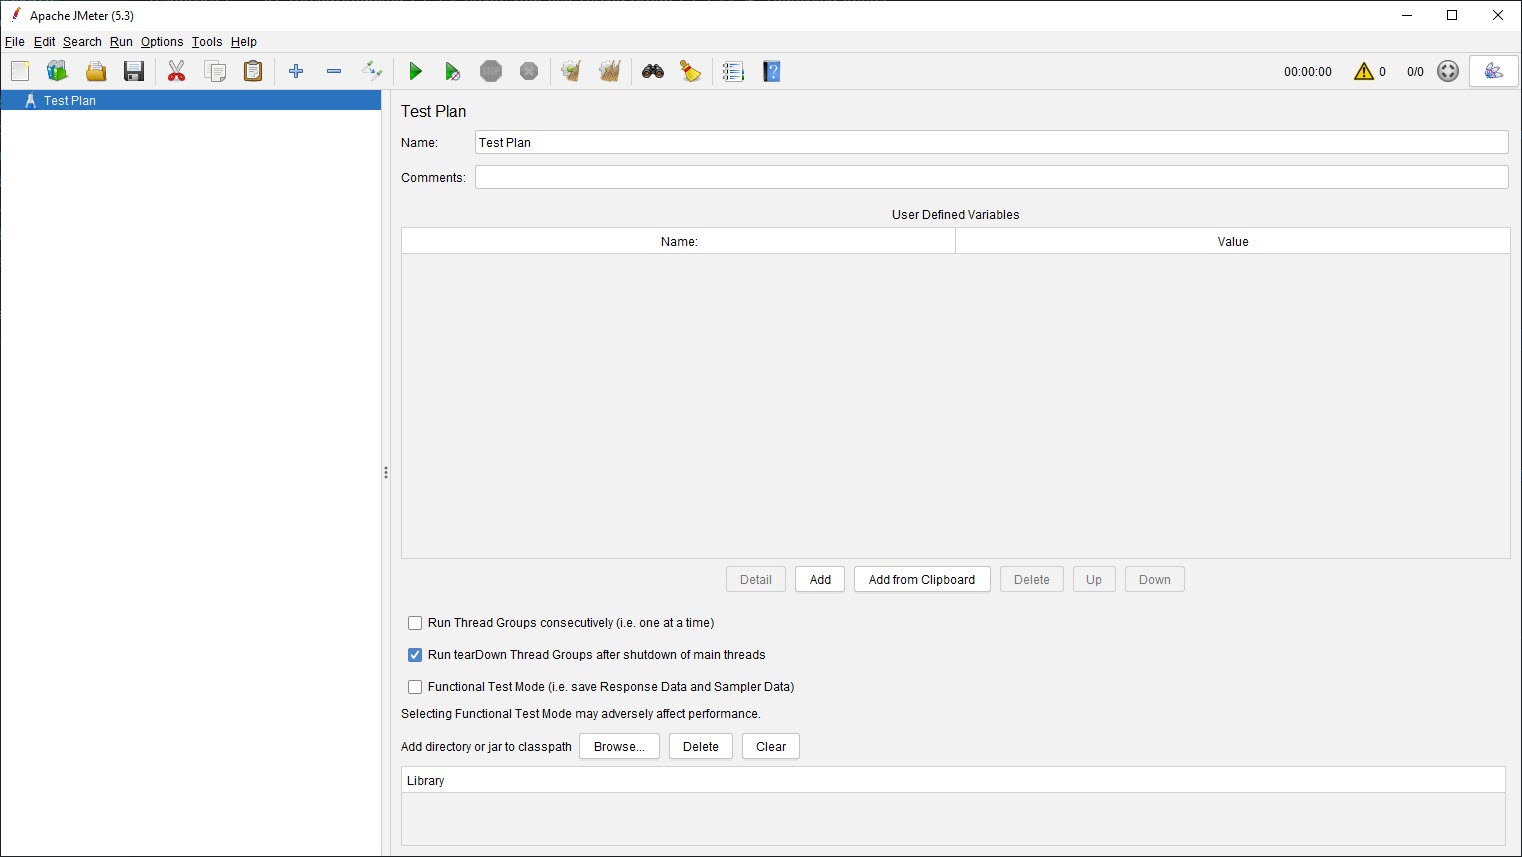Click the Stop test icon
The width and height of the screenshot is (1522, 857).
(491, 71)
